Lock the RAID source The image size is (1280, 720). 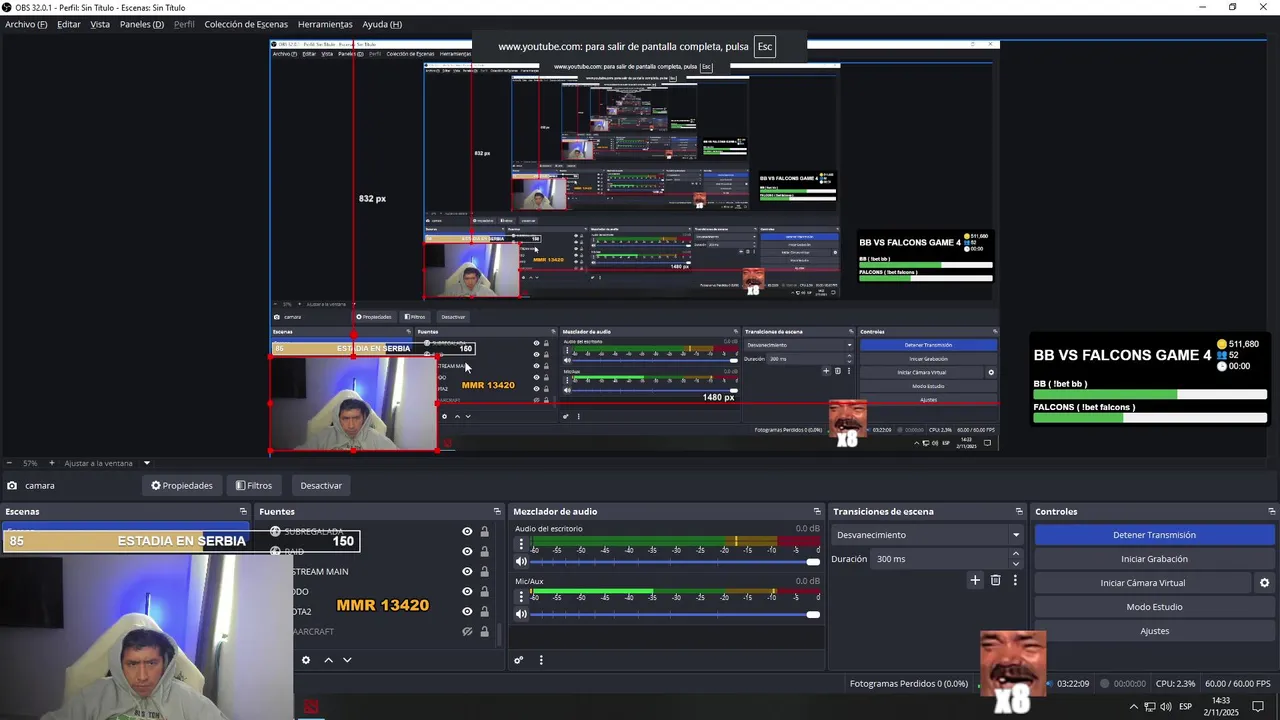click(484, 552)
